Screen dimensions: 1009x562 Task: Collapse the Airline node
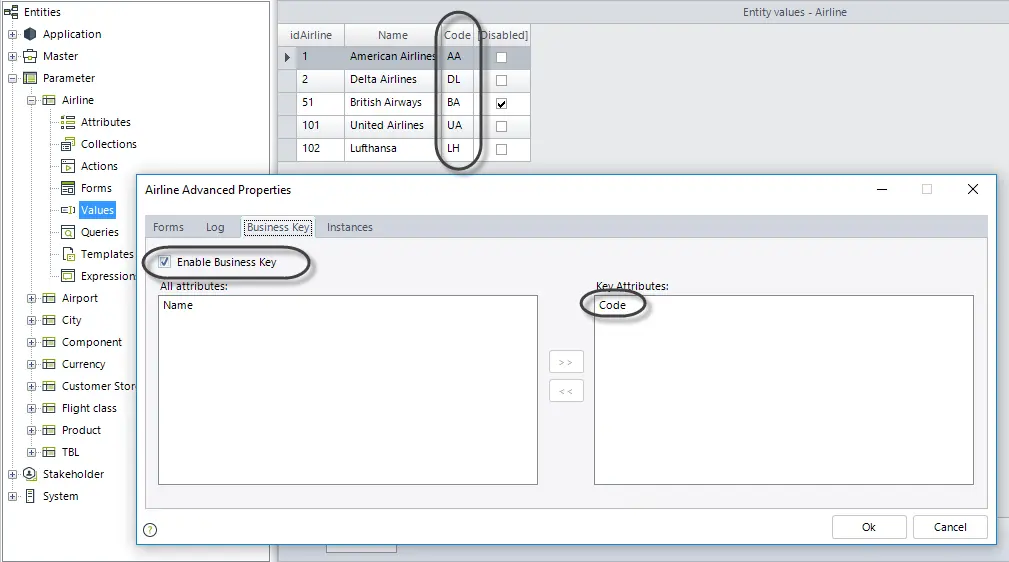click(31, 100)
